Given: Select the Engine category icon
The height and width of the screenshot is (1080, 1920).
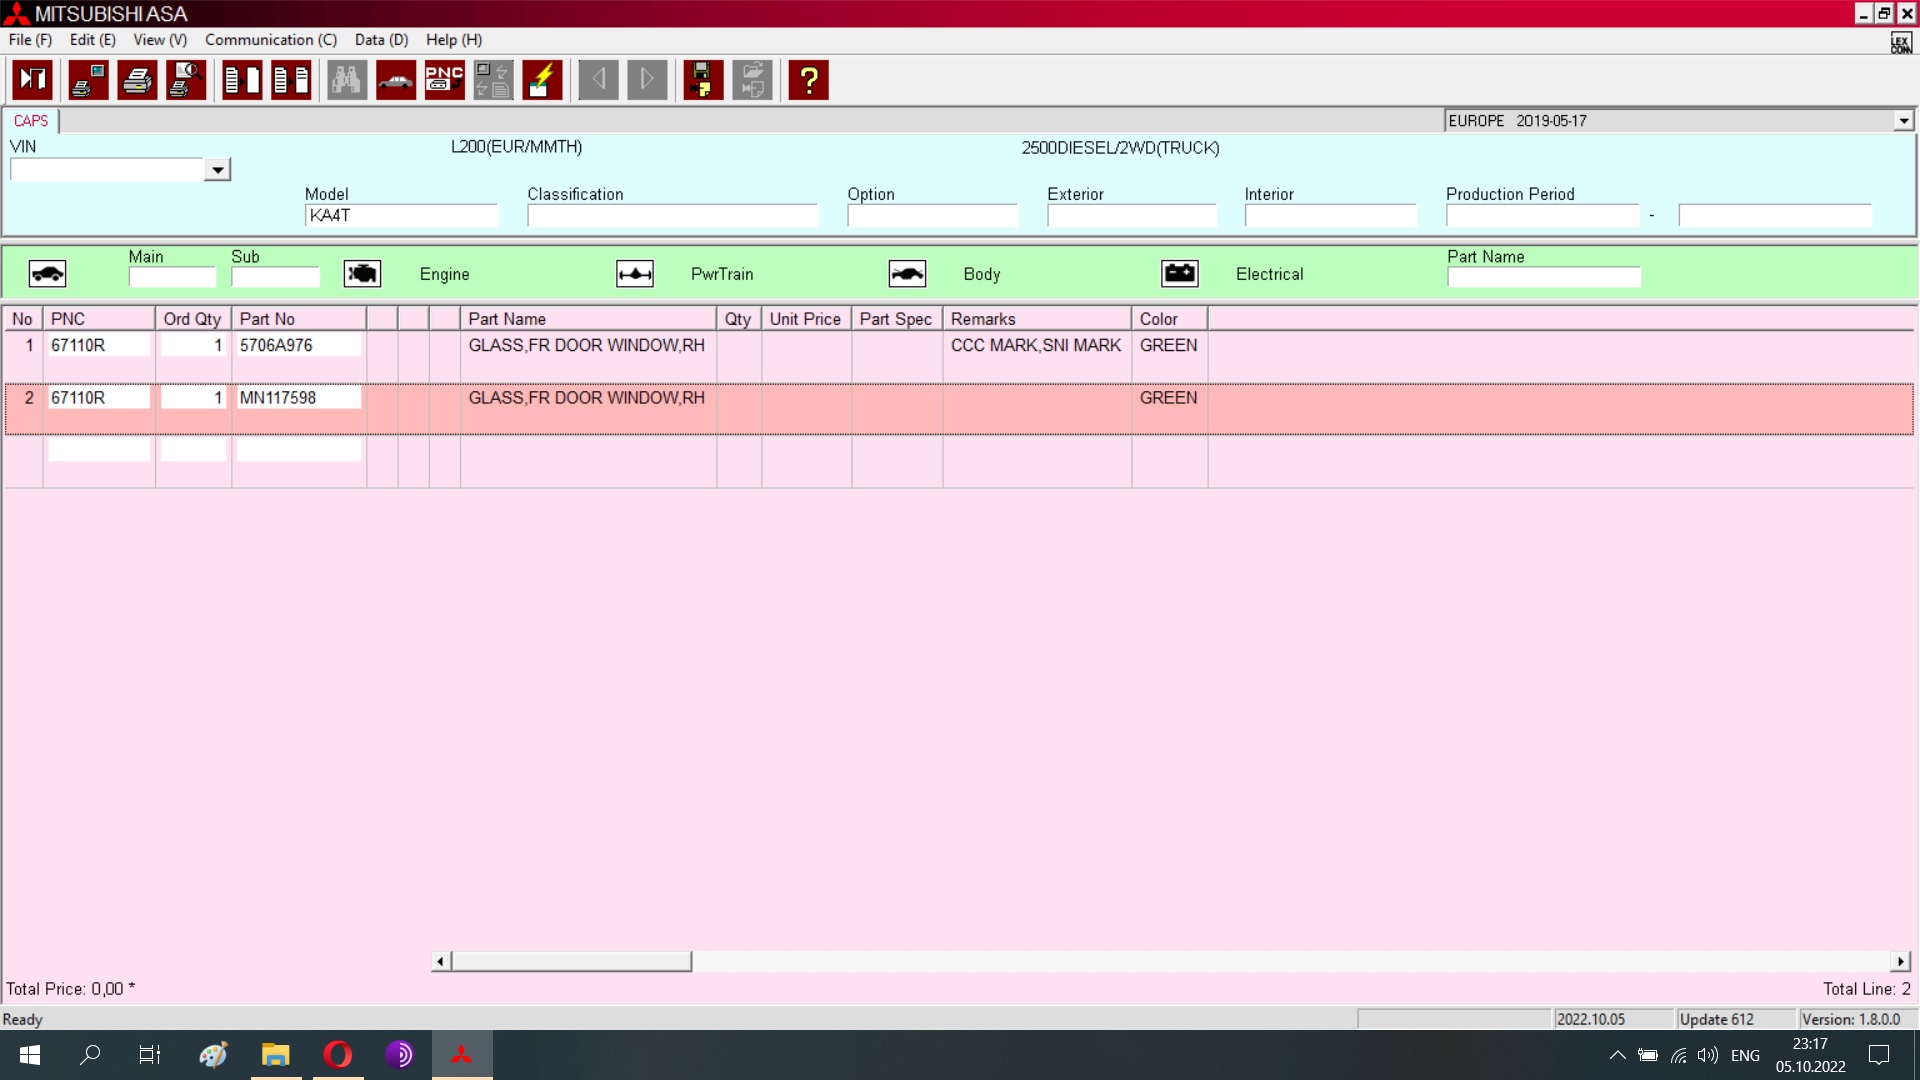Looking at the screenshot, I should 362,274.
